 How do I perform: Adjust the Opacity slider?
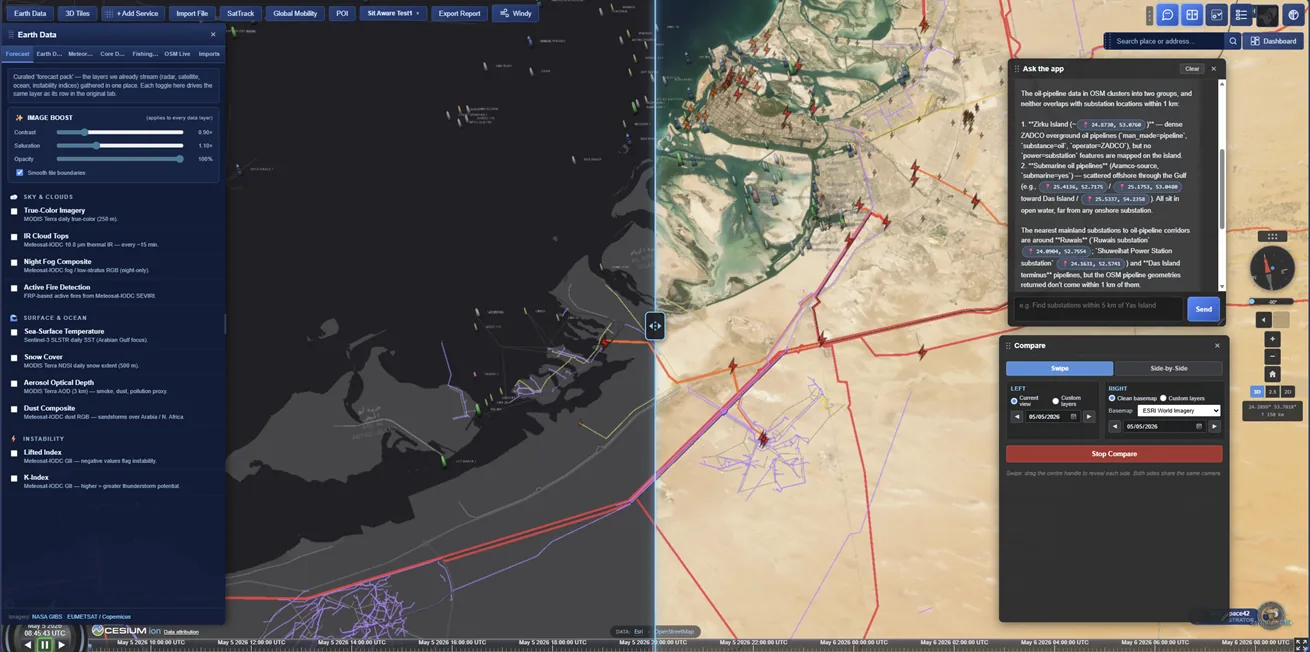coord(120,159)
